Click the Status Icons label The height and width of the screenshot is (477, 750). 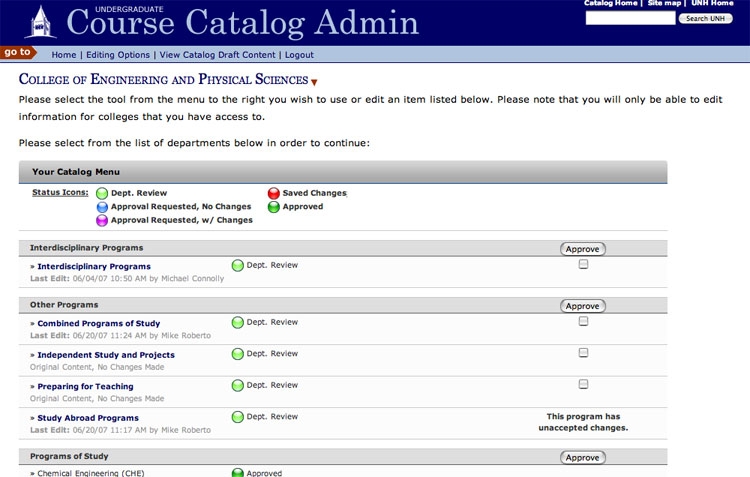tap(60, 192)
